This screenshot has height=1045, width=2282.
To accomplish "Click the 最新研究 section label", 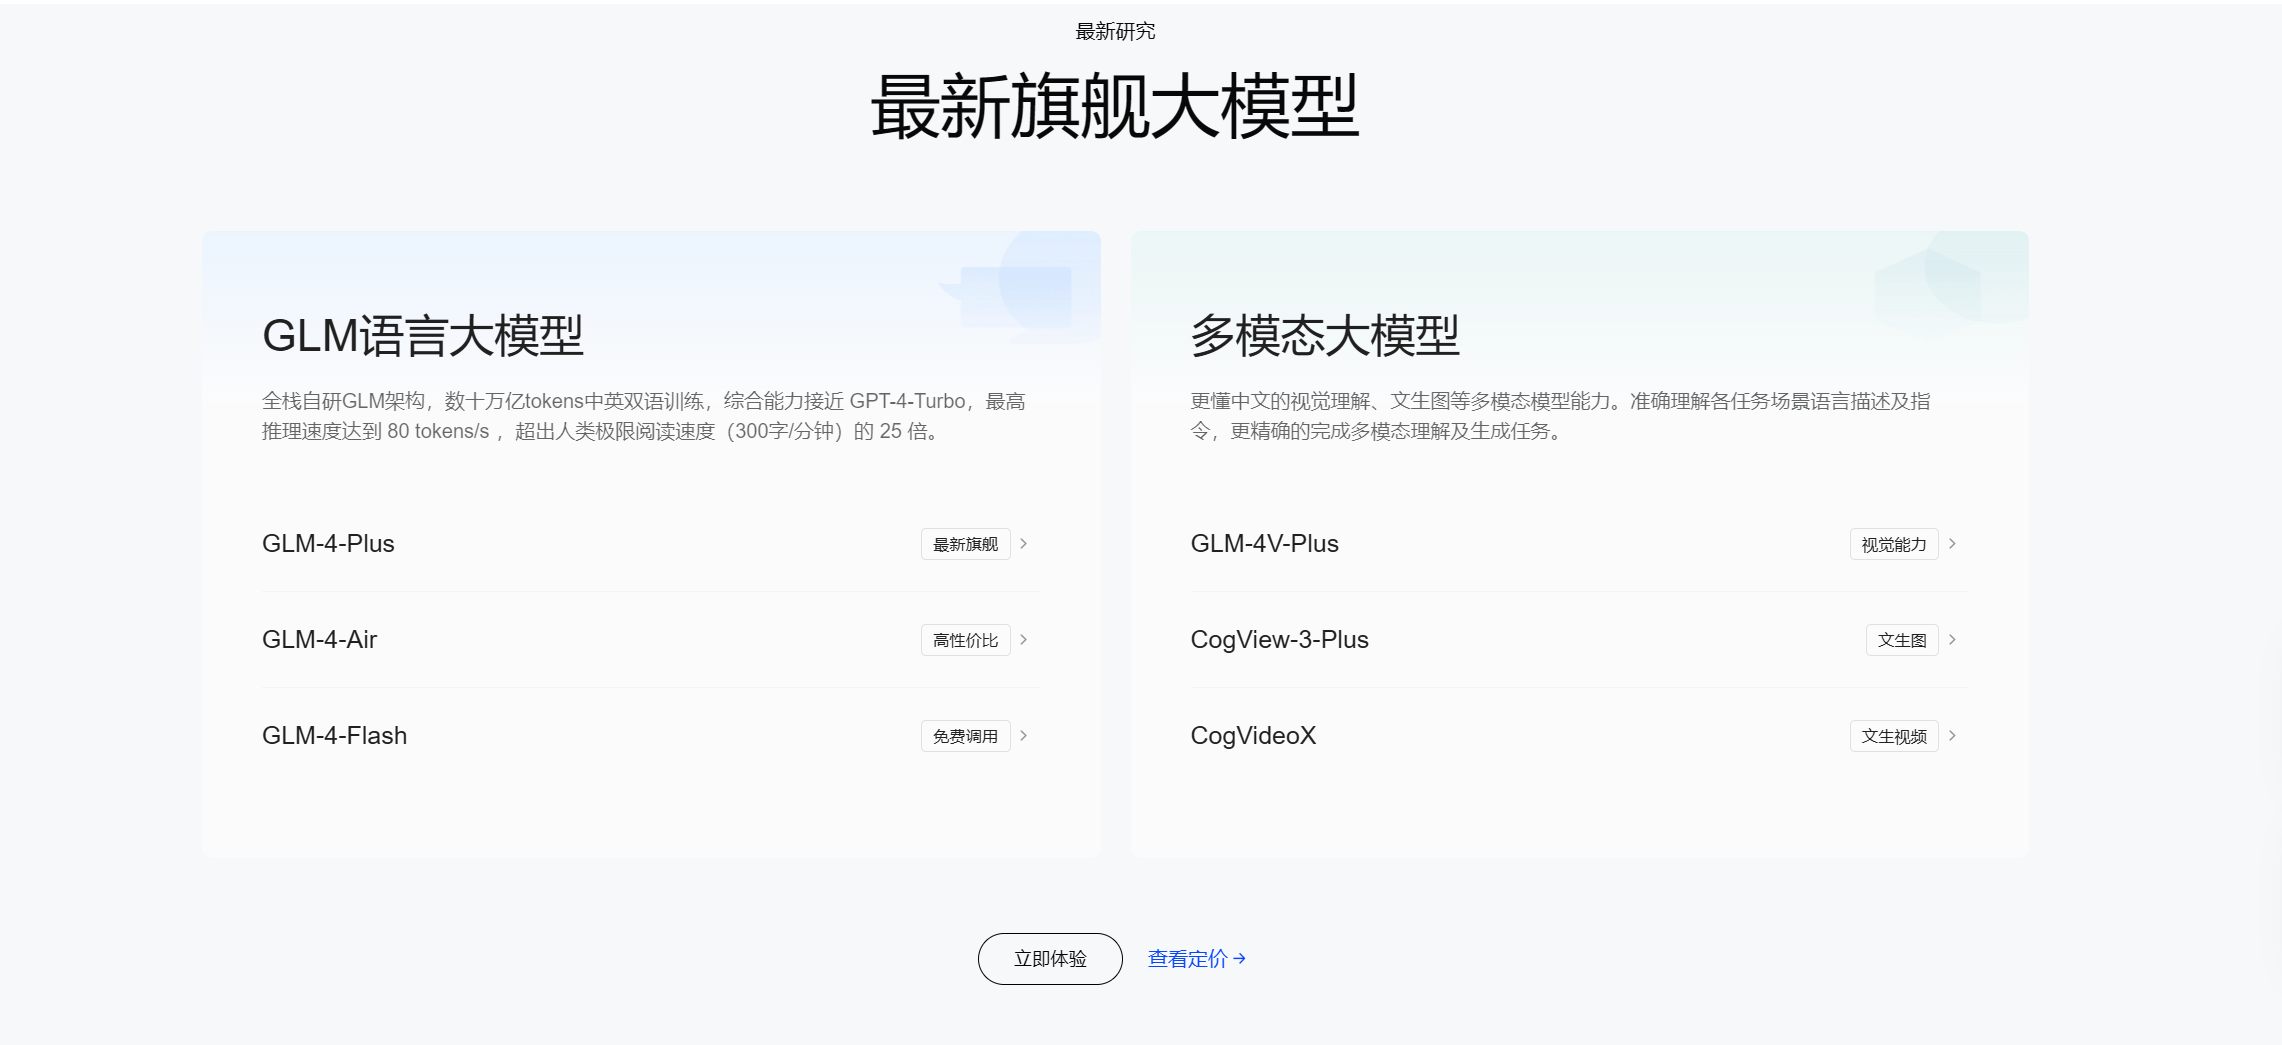I will pos(1115,32).
